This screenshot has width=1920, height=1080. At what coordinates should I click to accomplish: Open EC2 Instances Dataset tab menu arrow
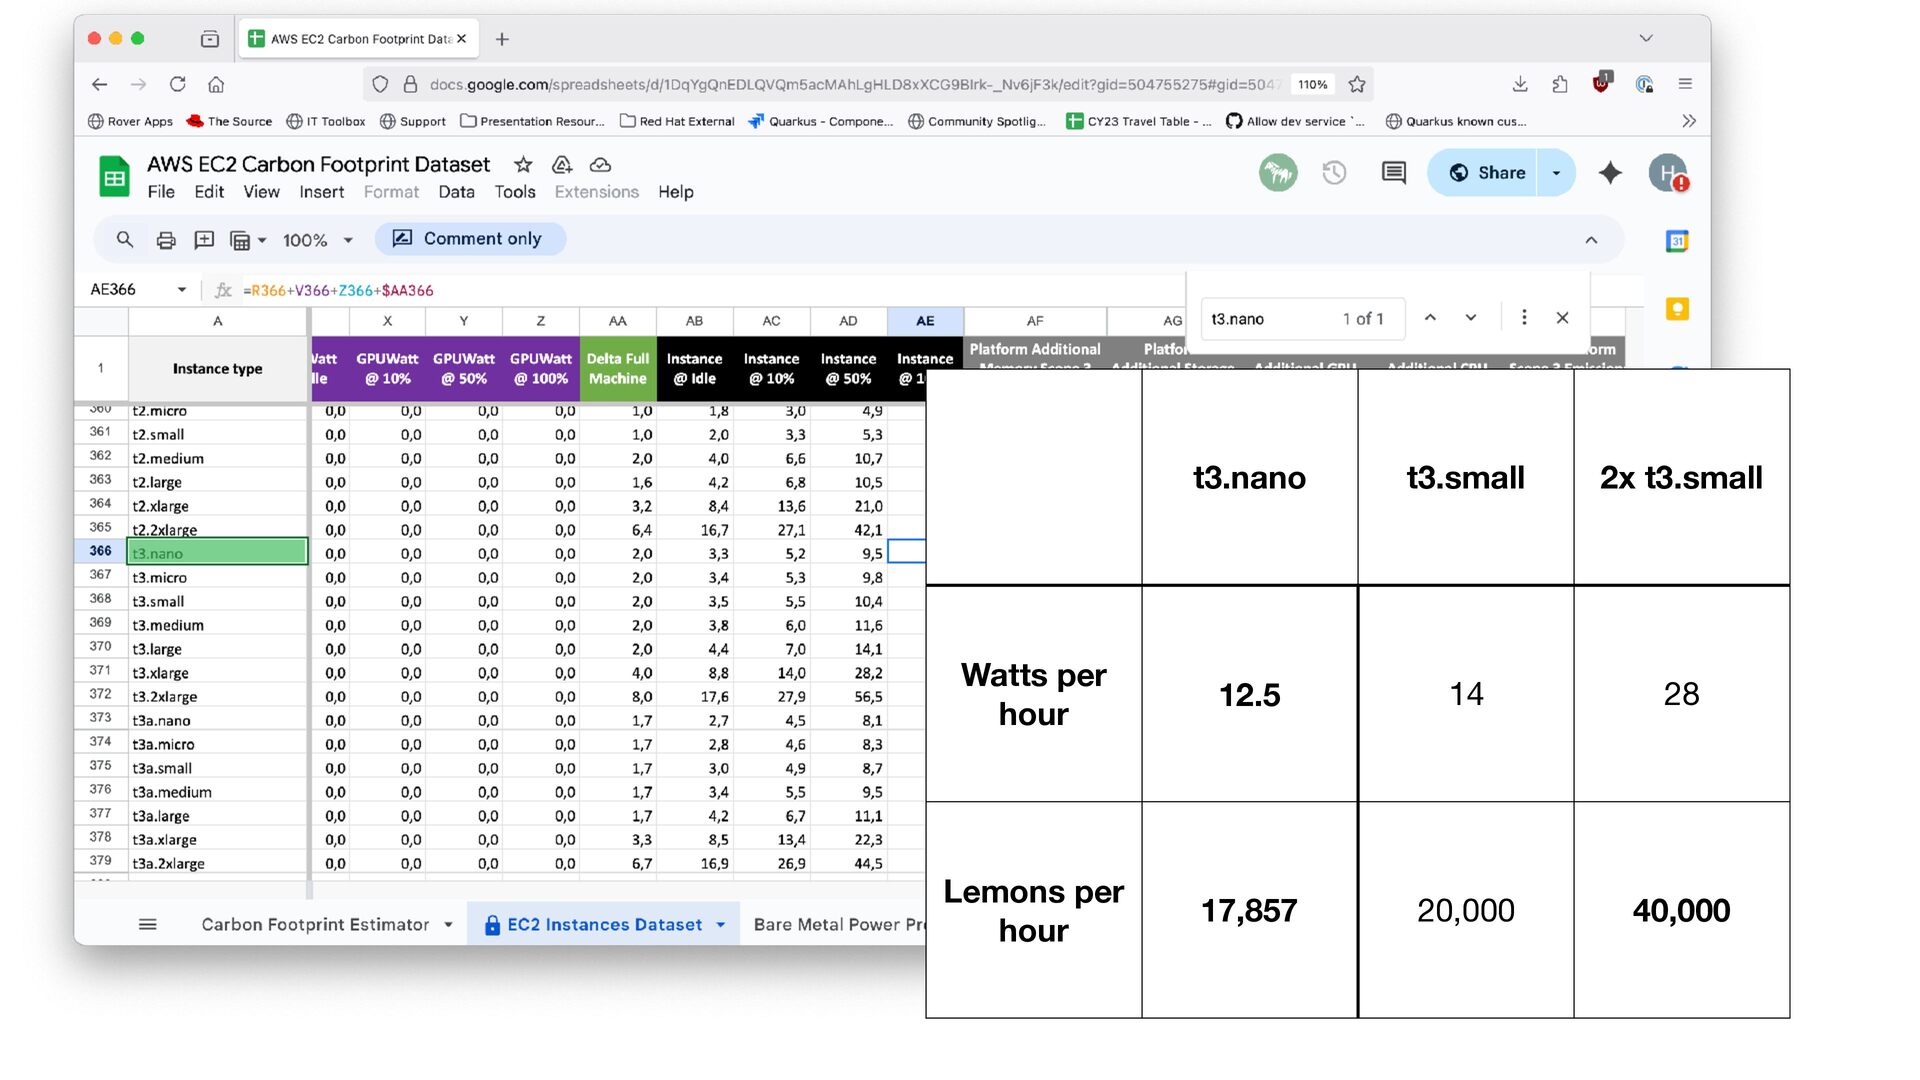tap(721, 925)
